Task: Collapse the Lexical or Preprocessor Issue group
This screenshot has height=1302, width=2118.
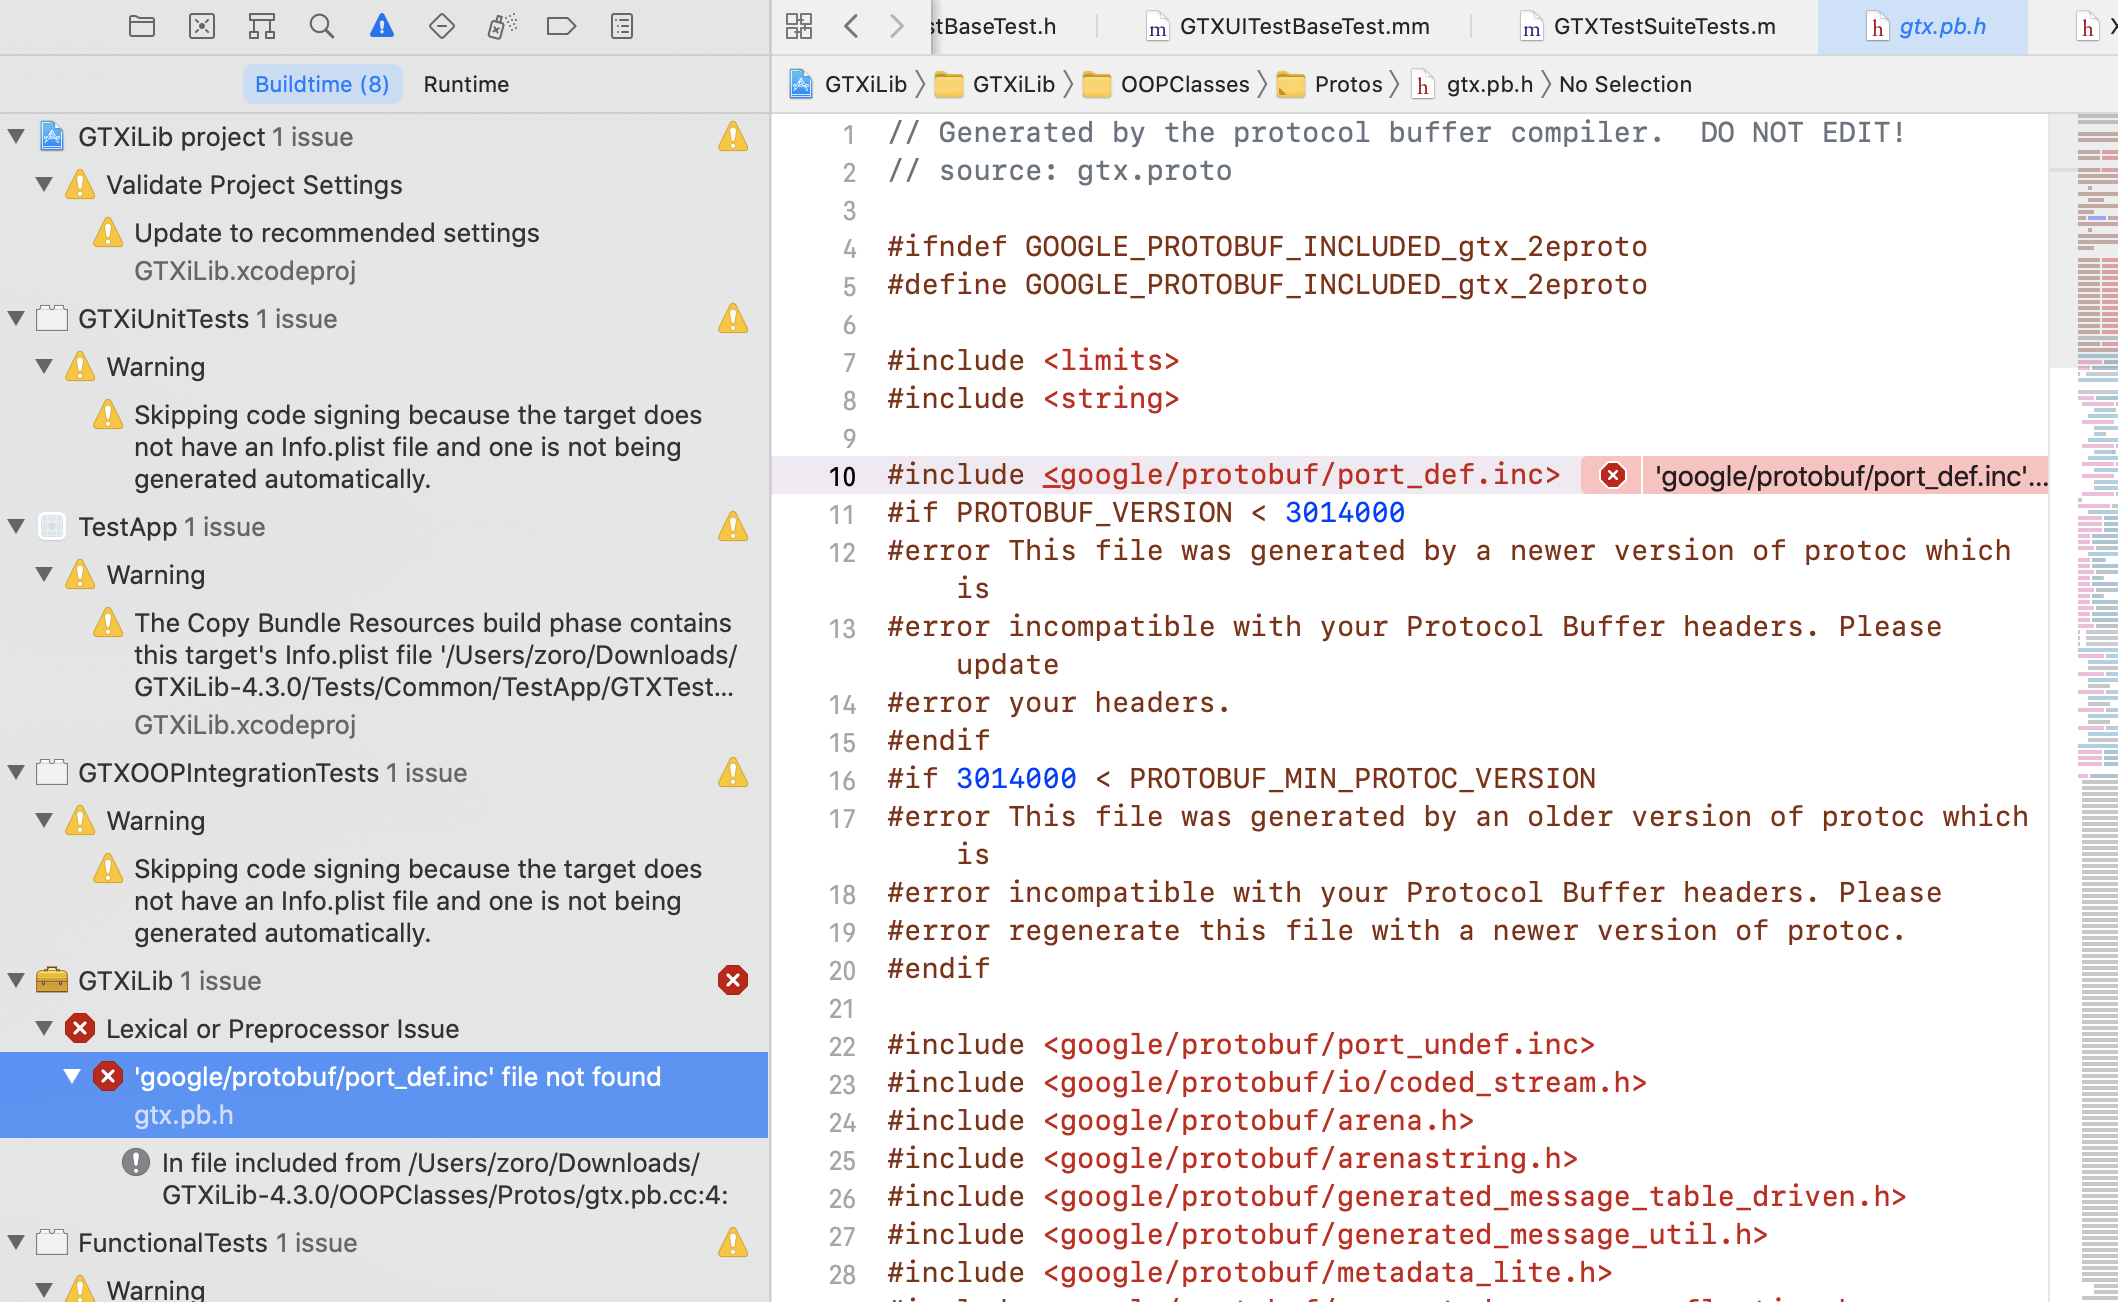Action: coord(43,1028)
